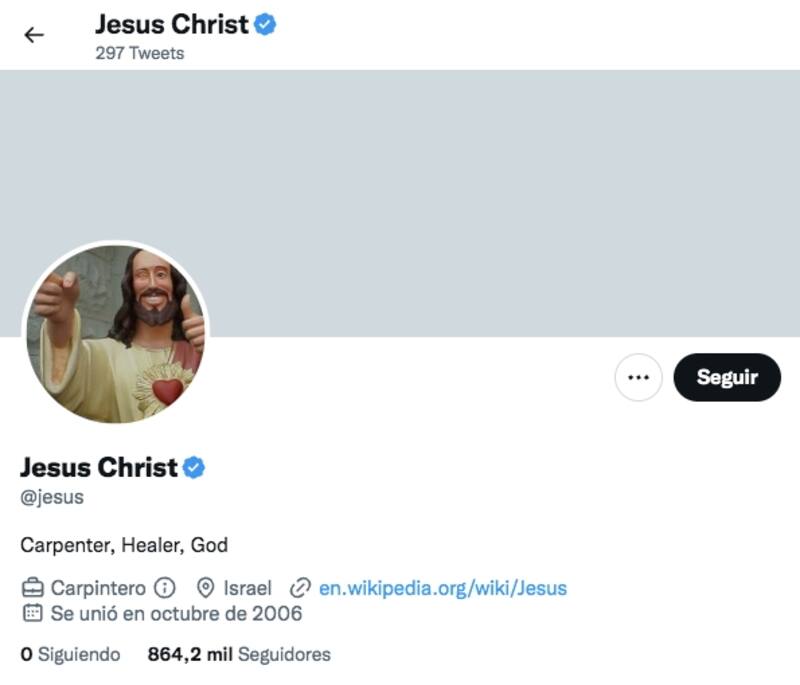This screenshot has height=685, width=800.
Task: Click the 297 Tweets count
Action: pos(140,53)
